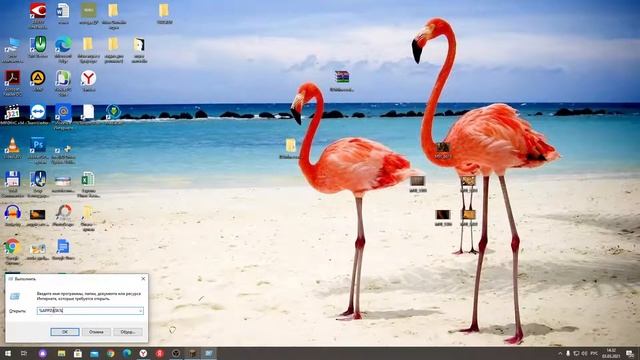Image resolution: width=640 pixels, height=360 pixels.
Task: Select the Adobe Acrobat desktop icon
Action: pyautogui.click(x=13, y=83)
